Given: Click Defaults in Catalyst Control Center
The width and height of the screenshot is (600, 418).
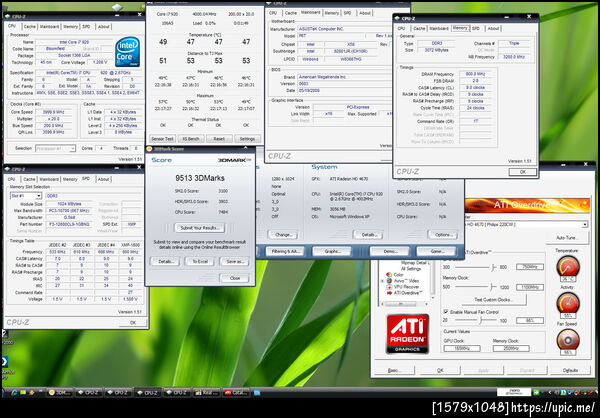Looking at the screenshot, I should point(570,371).
